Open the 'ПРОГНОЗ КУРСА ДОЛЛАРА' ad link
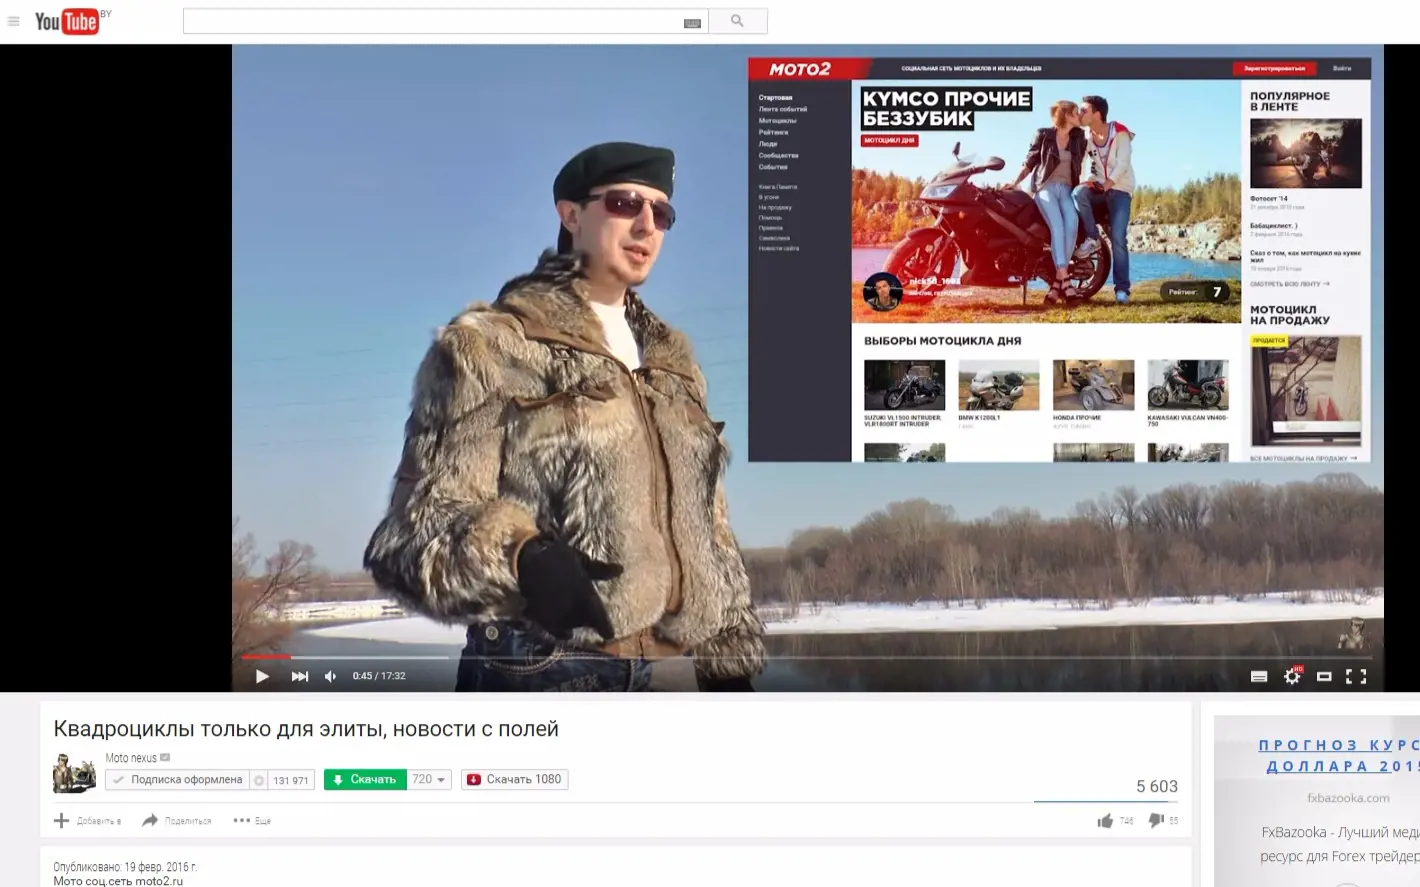Screen dimensions: 1420x887 coord(1339,756)
